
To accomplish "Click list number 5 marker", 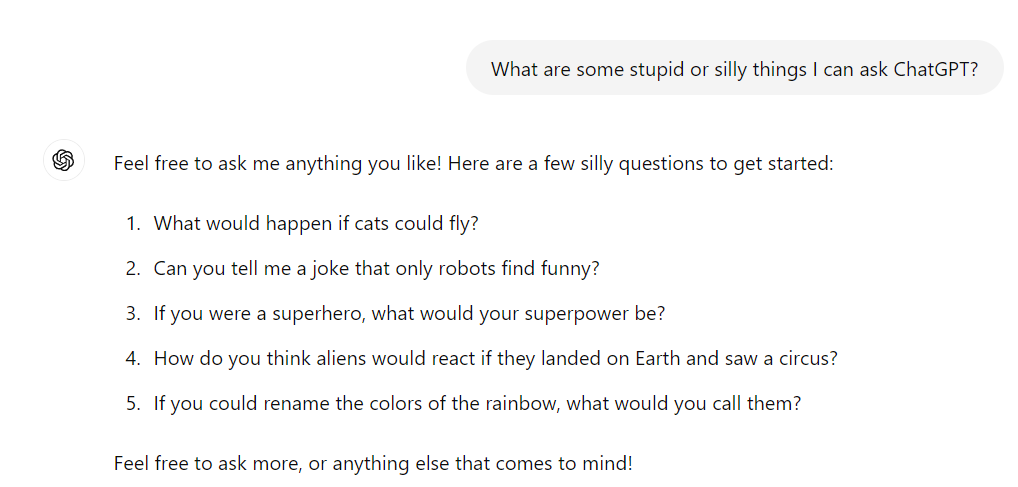I will pyautogui.click(x=133, y=403).
